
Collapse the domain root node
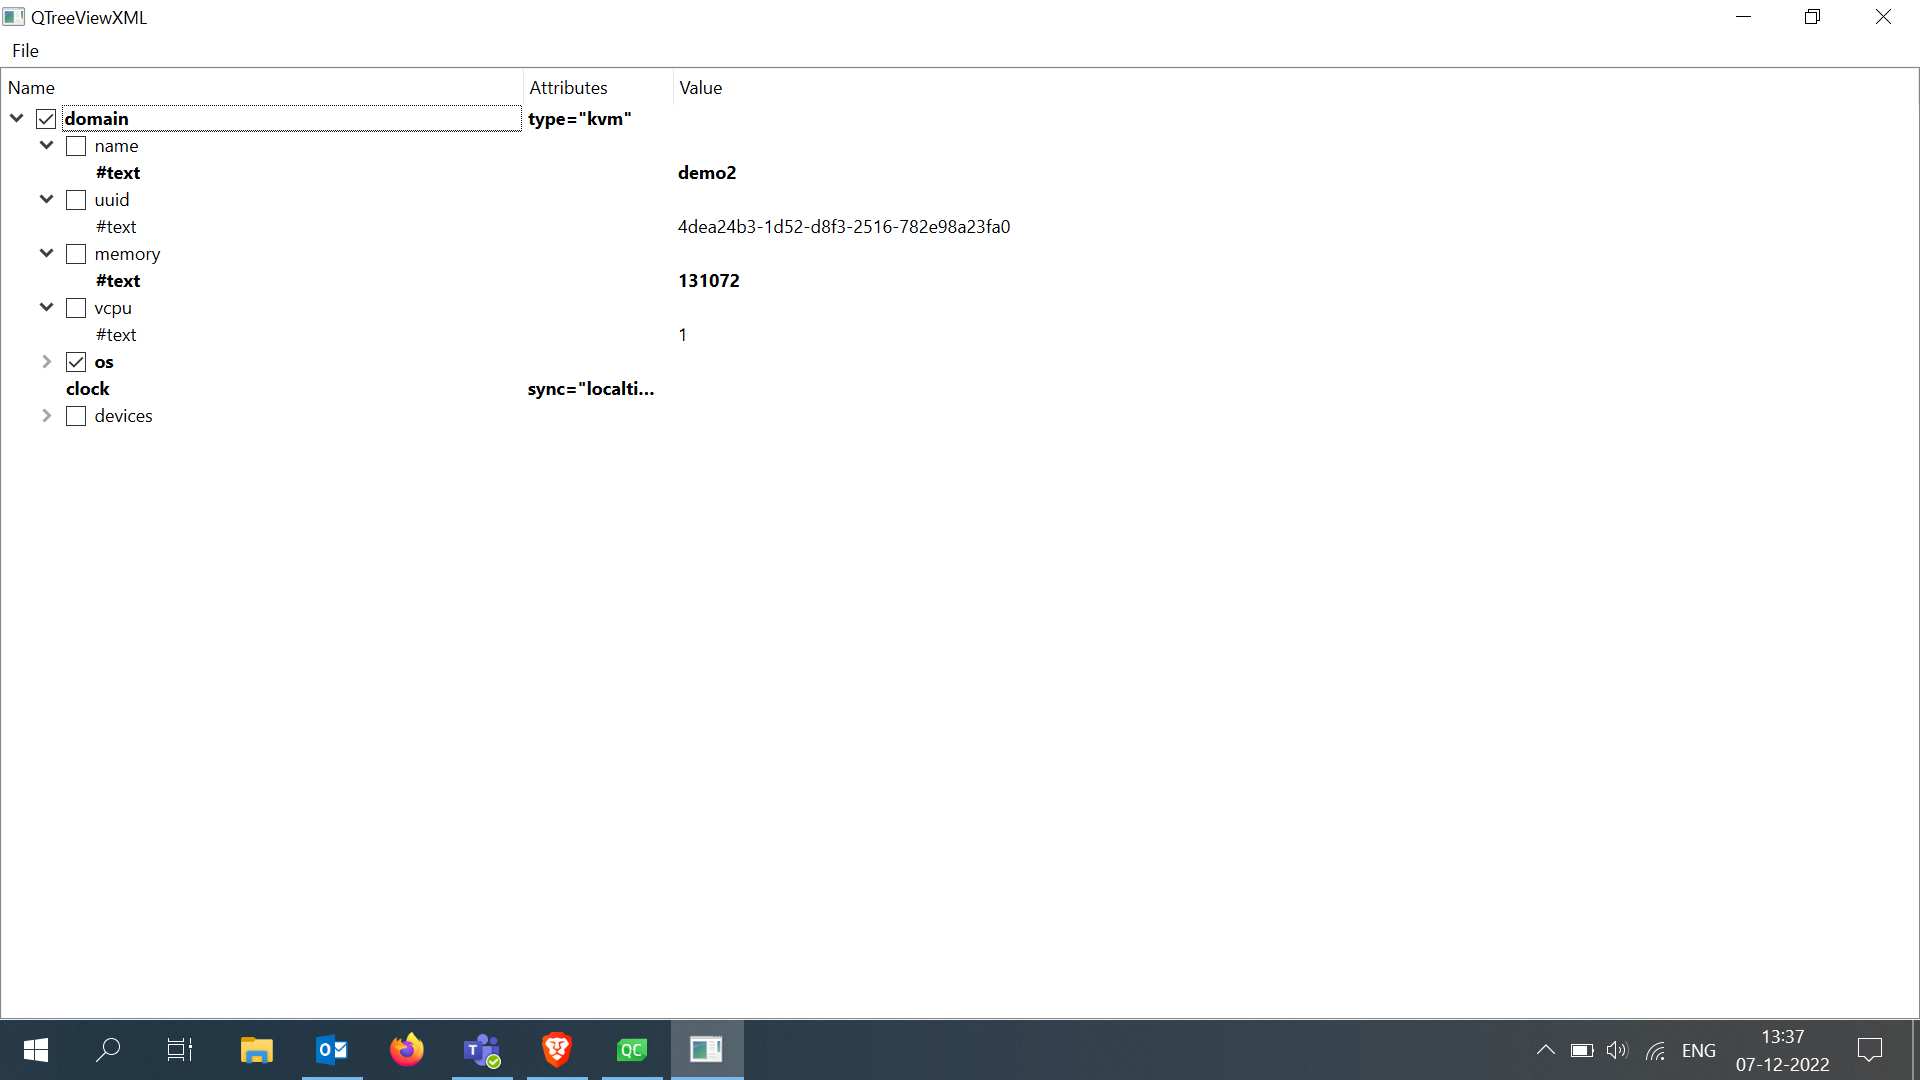point(17,119)
